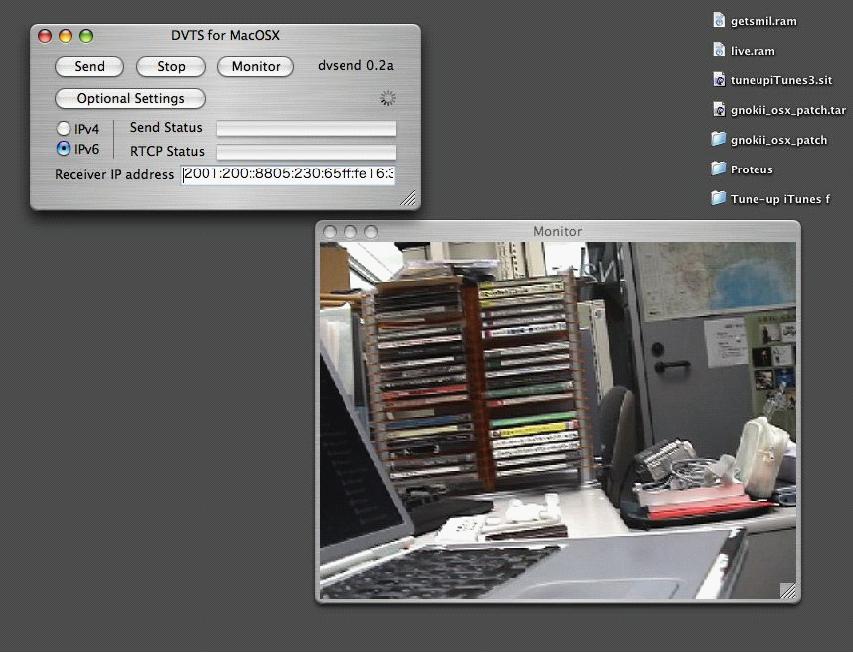Open the getsmil.ram file icon

point(718,20)
